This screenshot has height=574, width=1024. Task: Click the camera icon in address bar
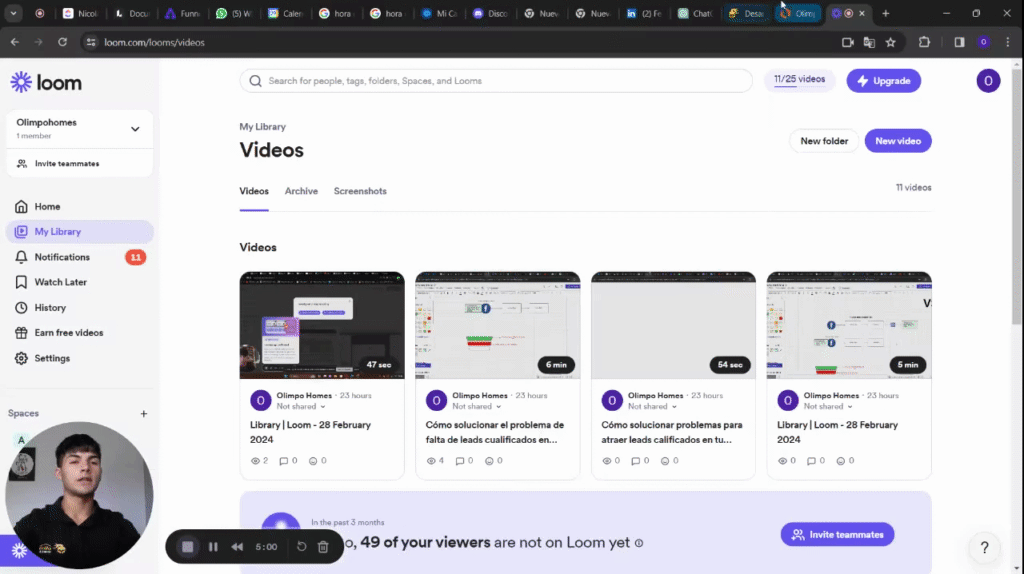pyautogui.click(x=848, y=42)
